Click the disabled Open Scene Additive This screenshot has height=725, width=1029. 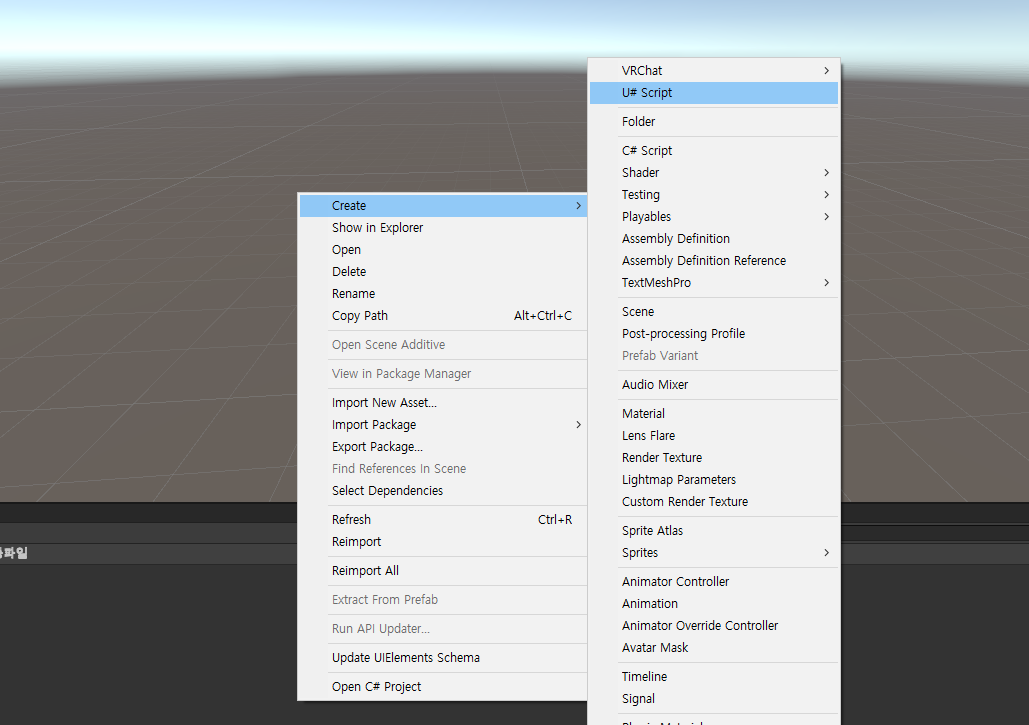pos(443,344)
